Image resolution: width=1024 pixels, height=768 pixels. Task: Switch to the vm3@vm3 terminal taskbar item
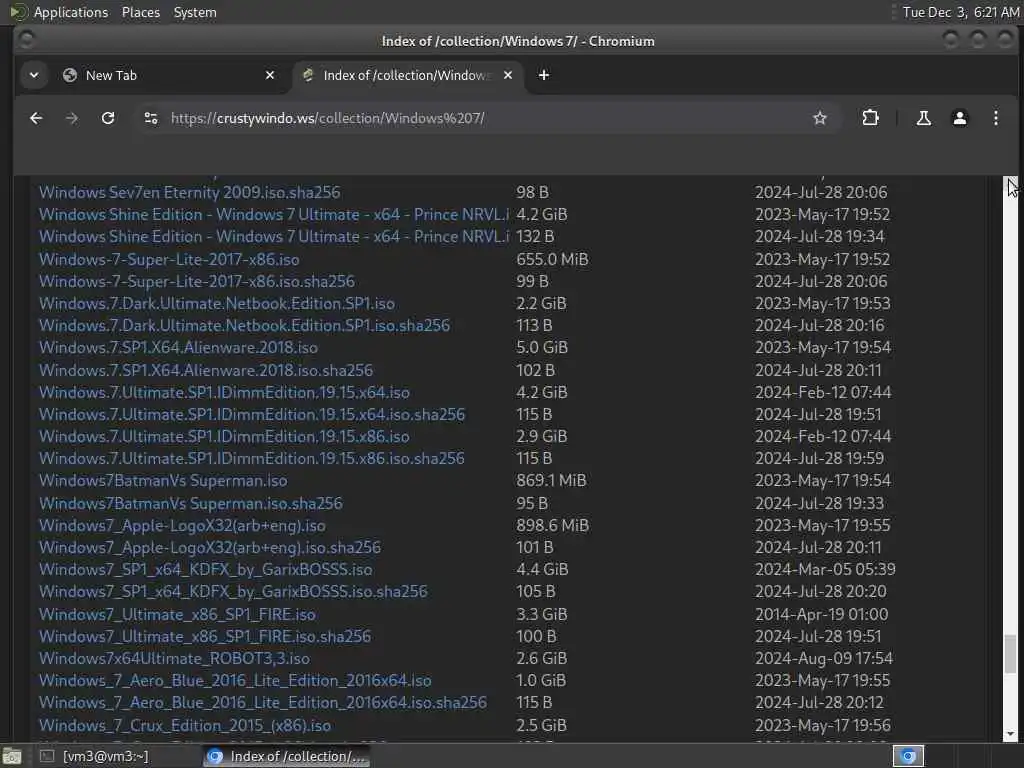[95, 756]
